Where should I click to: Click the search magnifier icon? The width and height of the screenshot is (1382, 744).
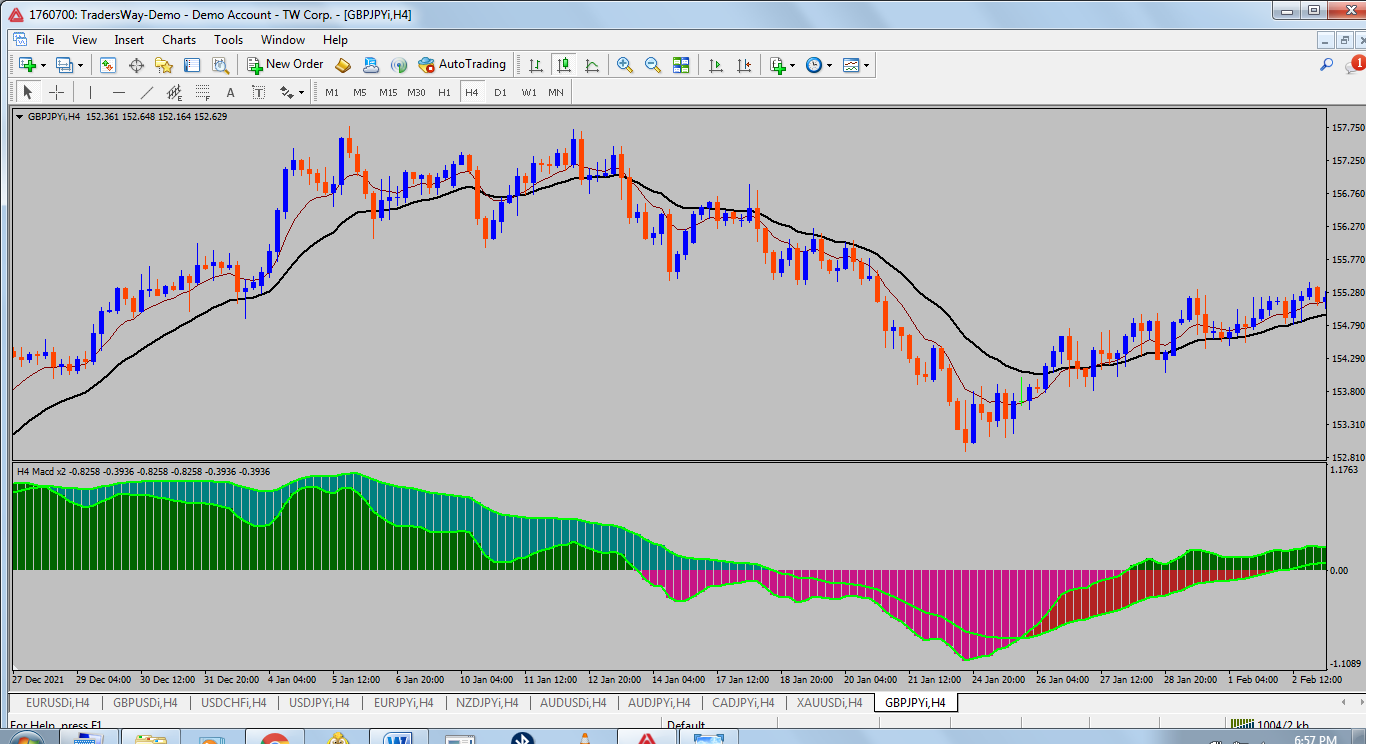point(1326,65)
